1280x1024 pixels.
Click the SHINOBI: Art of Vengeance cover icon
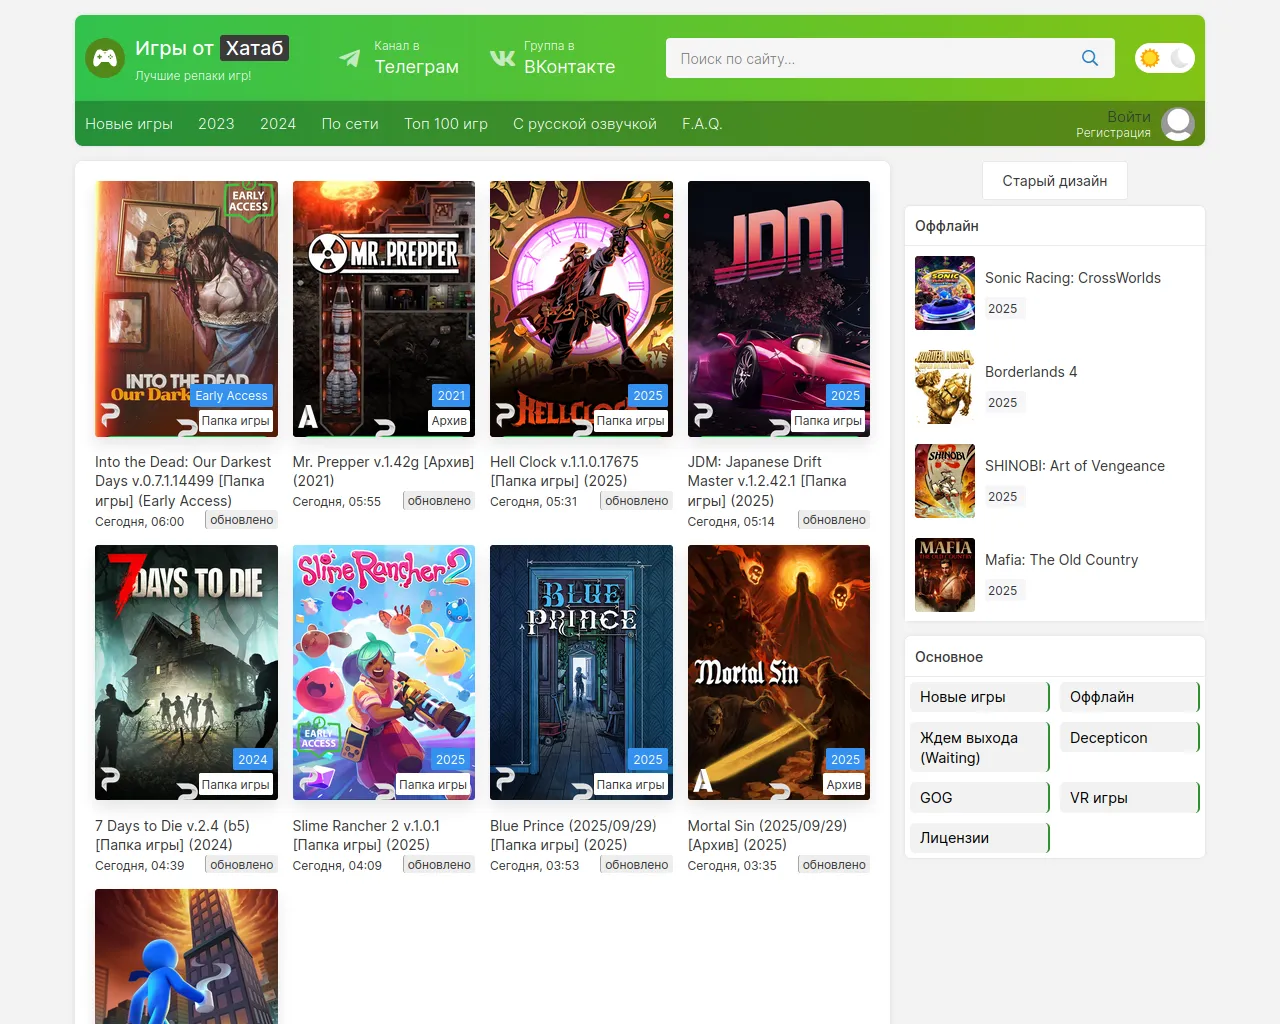[x=944, y=481]
